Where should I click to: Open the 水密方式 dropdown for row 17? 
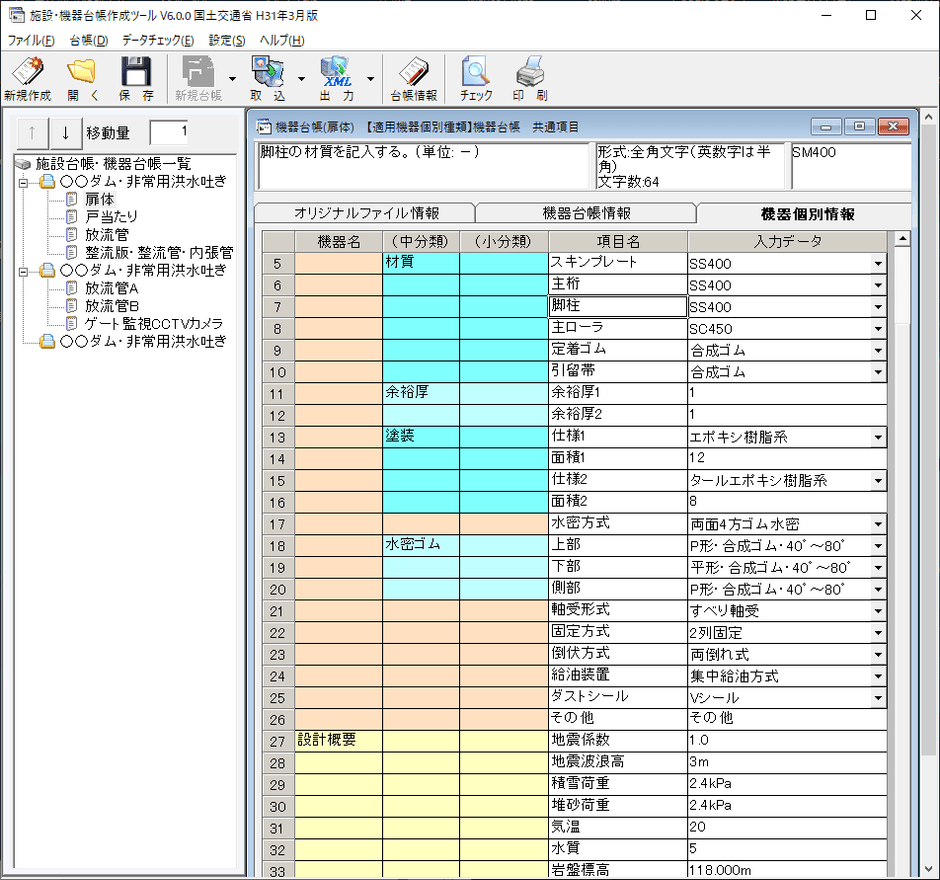click(x=879, y=523)
